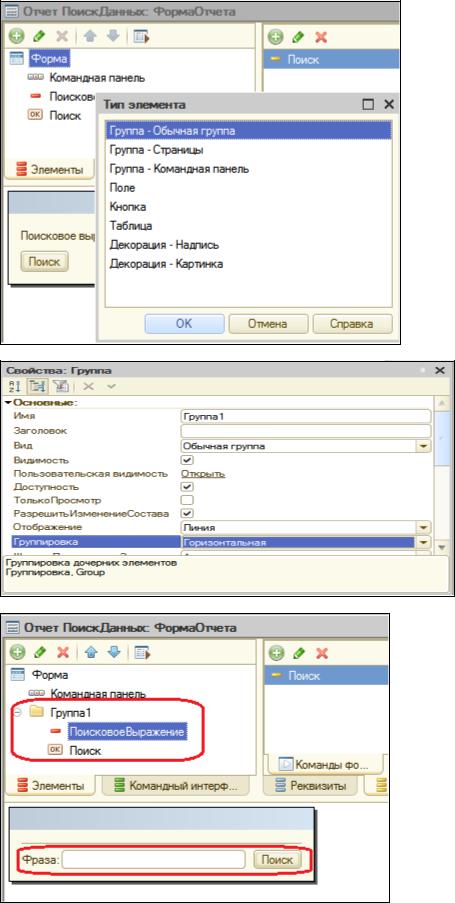Screen dimensions: 455x903
Task: Close the Тип элемента dialog
Action: 389,105
